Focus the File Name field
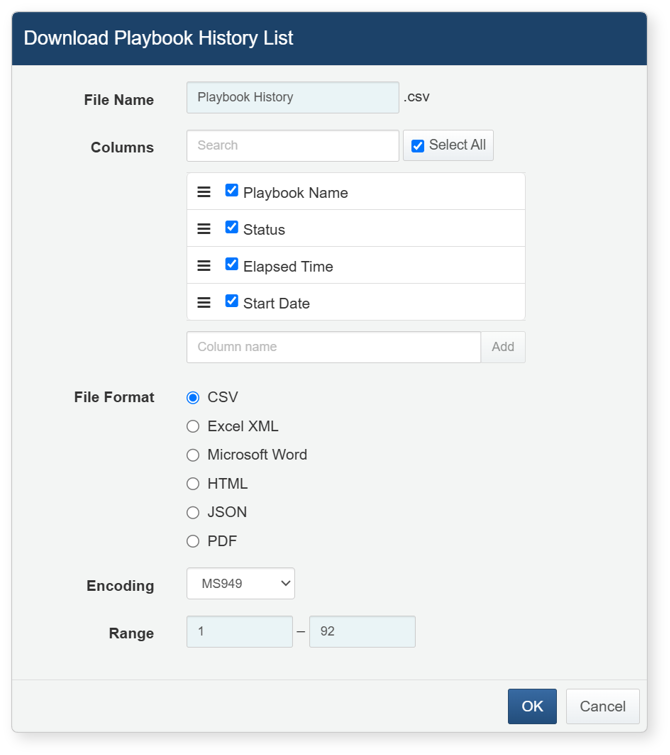 click(x=293, y=97)
